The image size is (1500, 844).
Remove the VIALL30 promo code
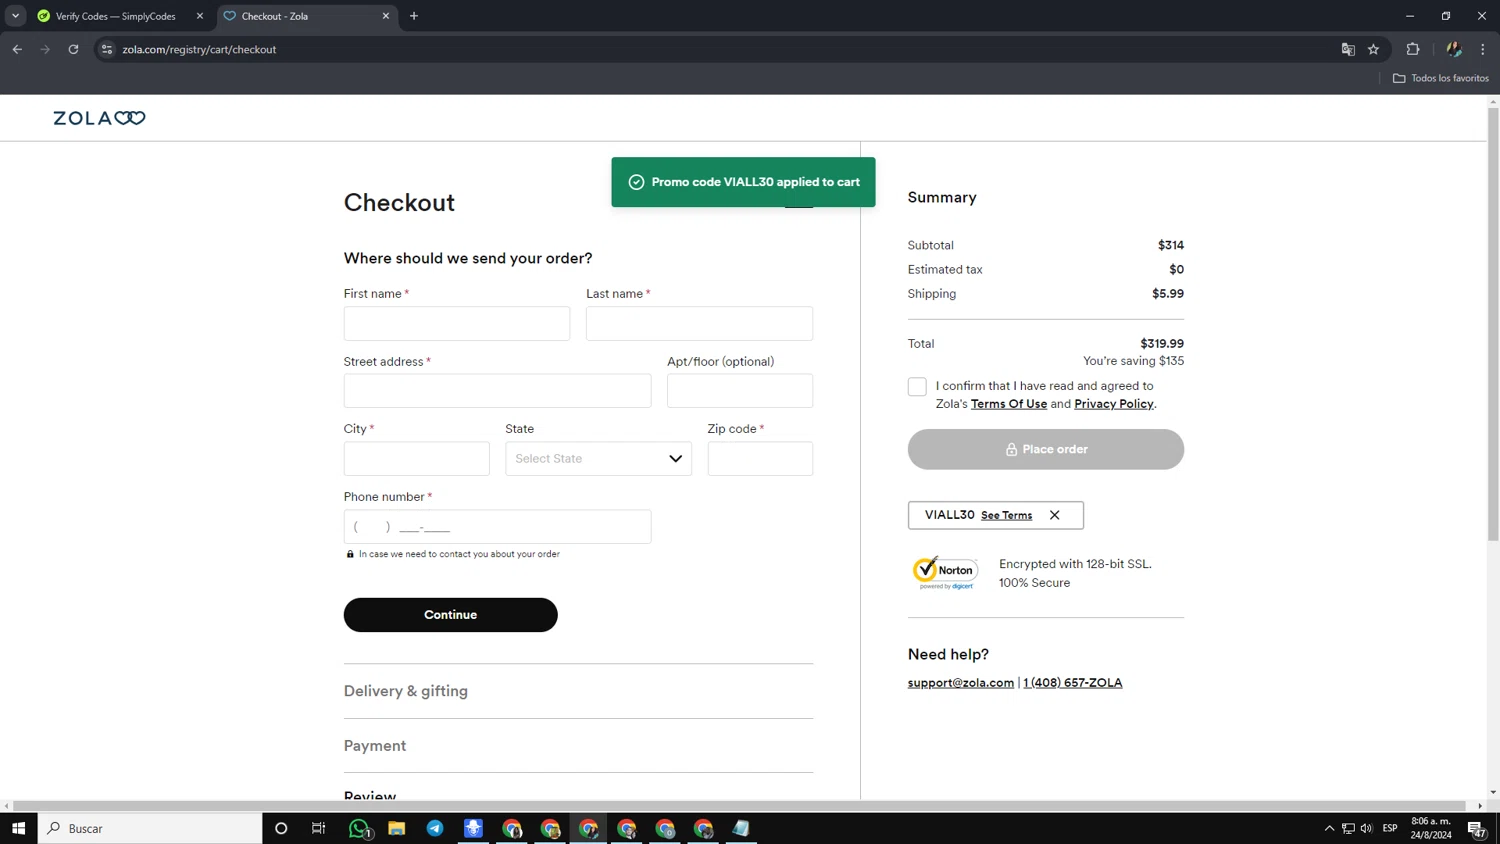(1054, 515)
